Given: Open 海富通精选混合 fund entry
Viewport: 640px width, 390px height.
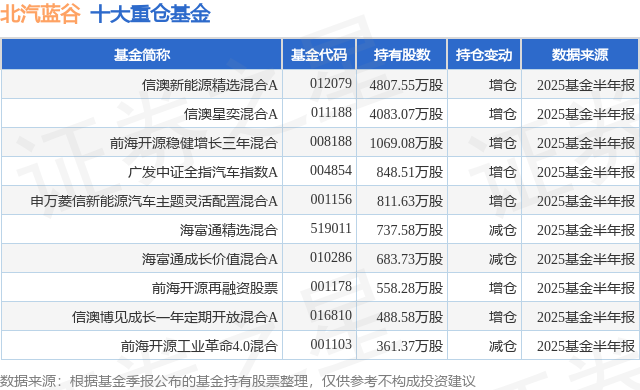Looking at the screenshot, I should click(229, 230).
